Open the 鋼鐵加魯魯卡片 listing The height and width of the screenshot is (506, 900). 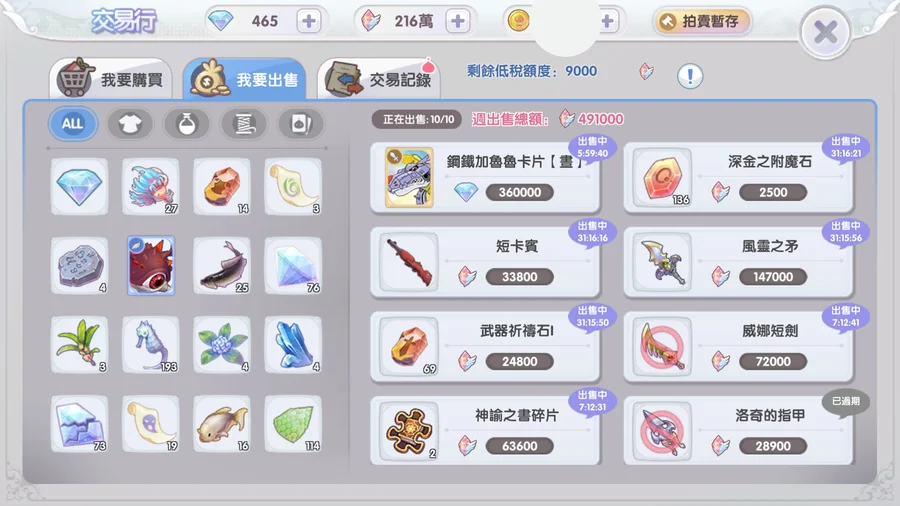click(485, 178)
